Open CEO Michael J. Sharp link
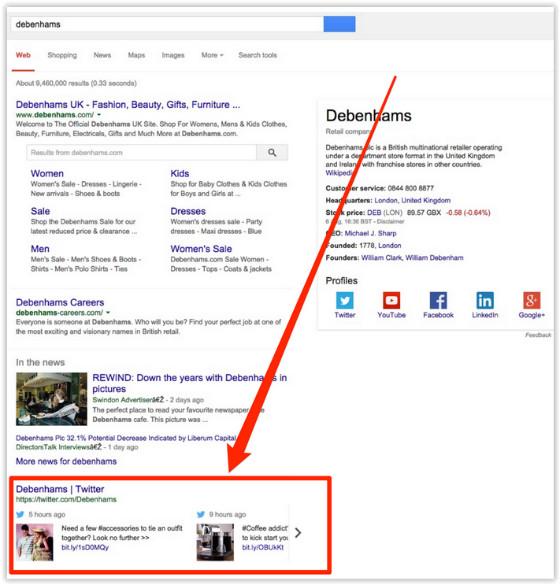 [x=370, y=233]
